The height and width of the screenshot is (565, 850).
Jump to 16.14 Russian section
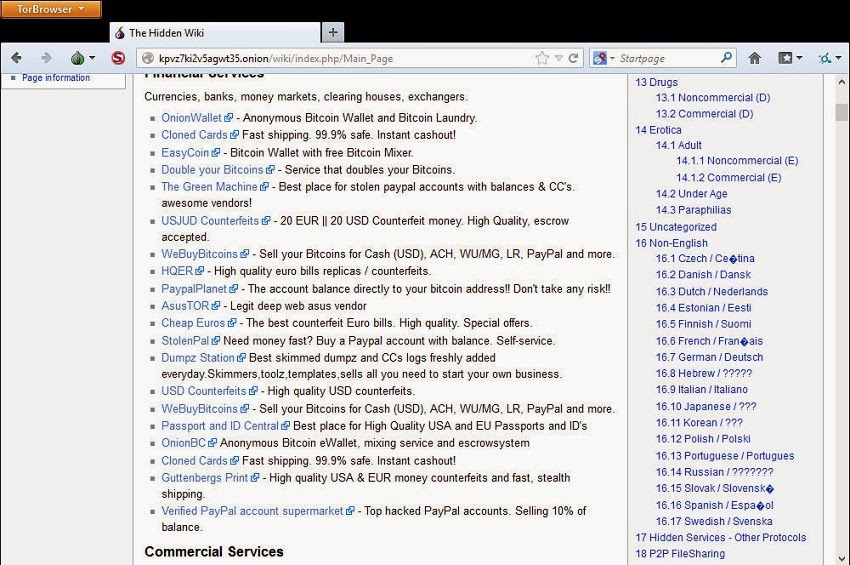pyautogui.click(x=714, y=472)
